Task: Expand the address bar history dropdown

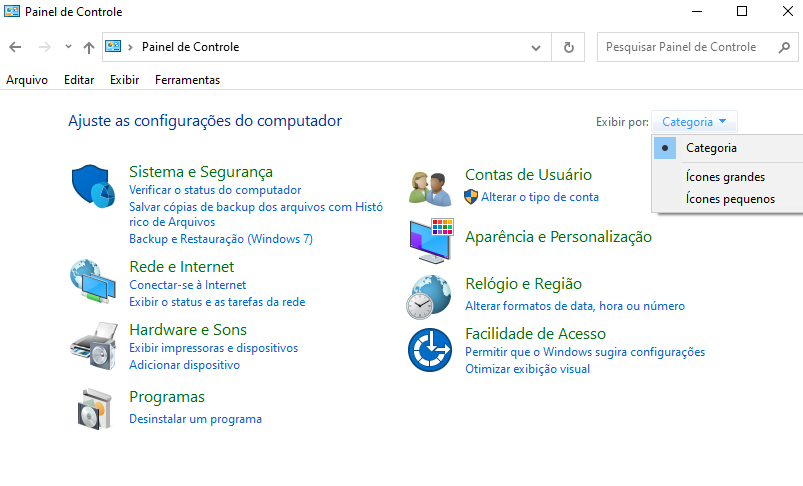Action: tap(536, 48)
